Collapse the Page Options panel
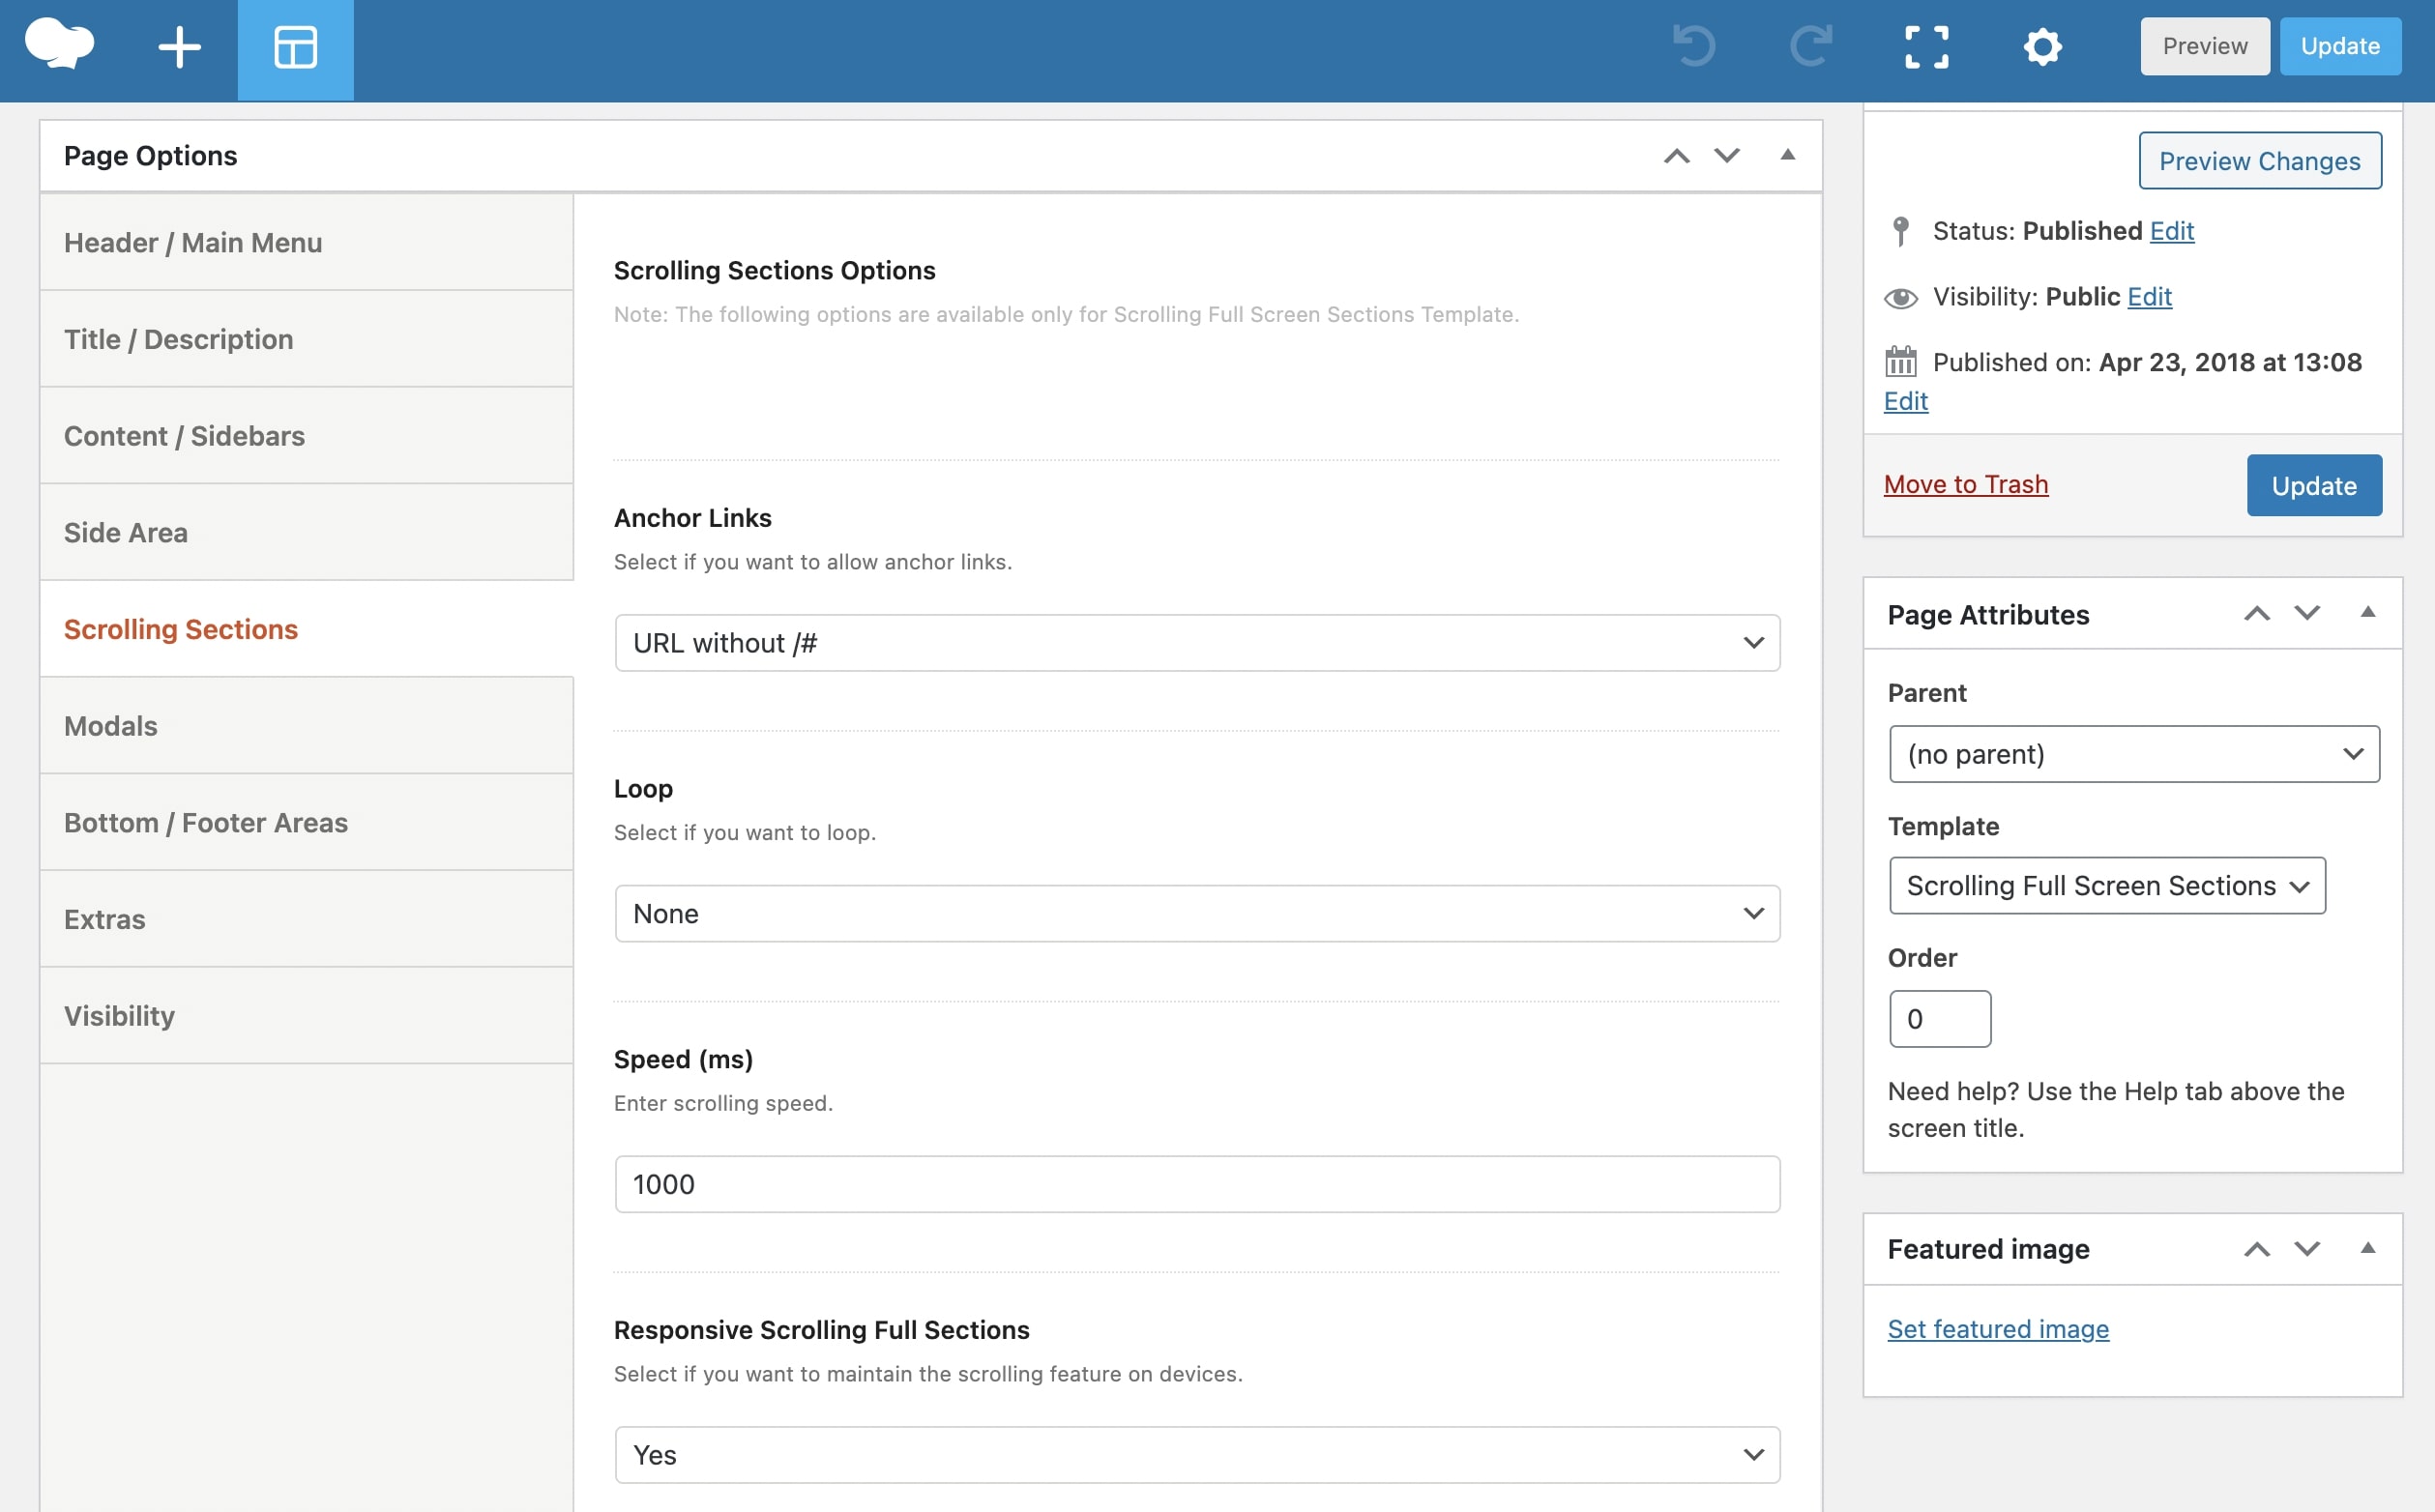The width and height of the screenshot is (2435, 1512). pyautogui.click(x=1787, y=155)
